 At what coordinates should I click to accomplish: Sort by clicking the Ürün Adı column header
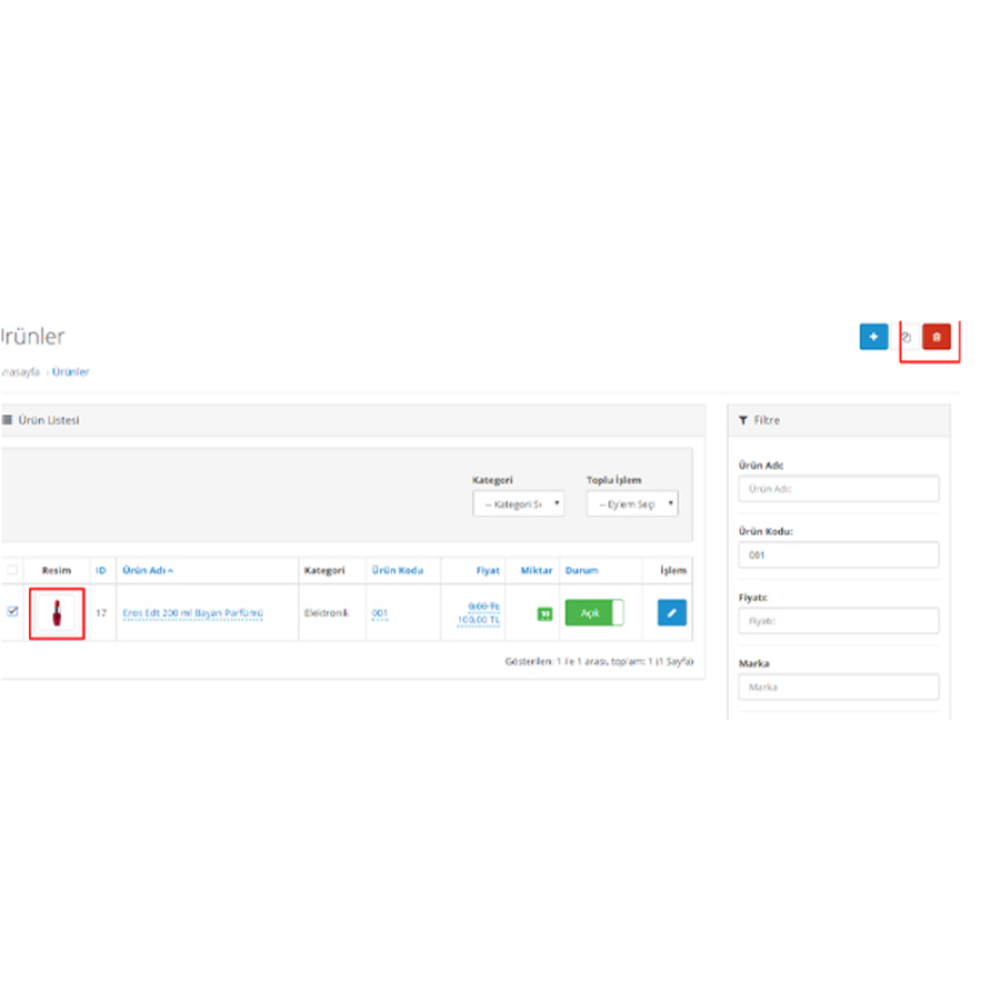(x=147, y=570)
